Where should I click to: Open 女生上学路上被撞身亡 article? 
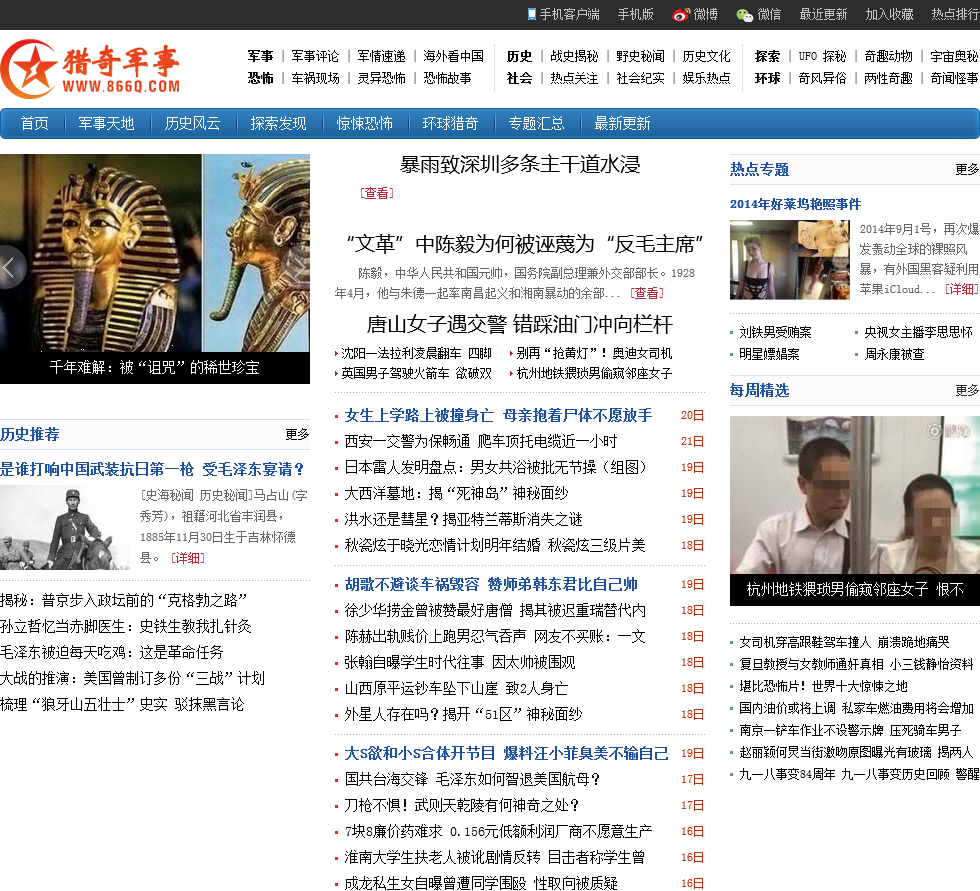point(498,416)
